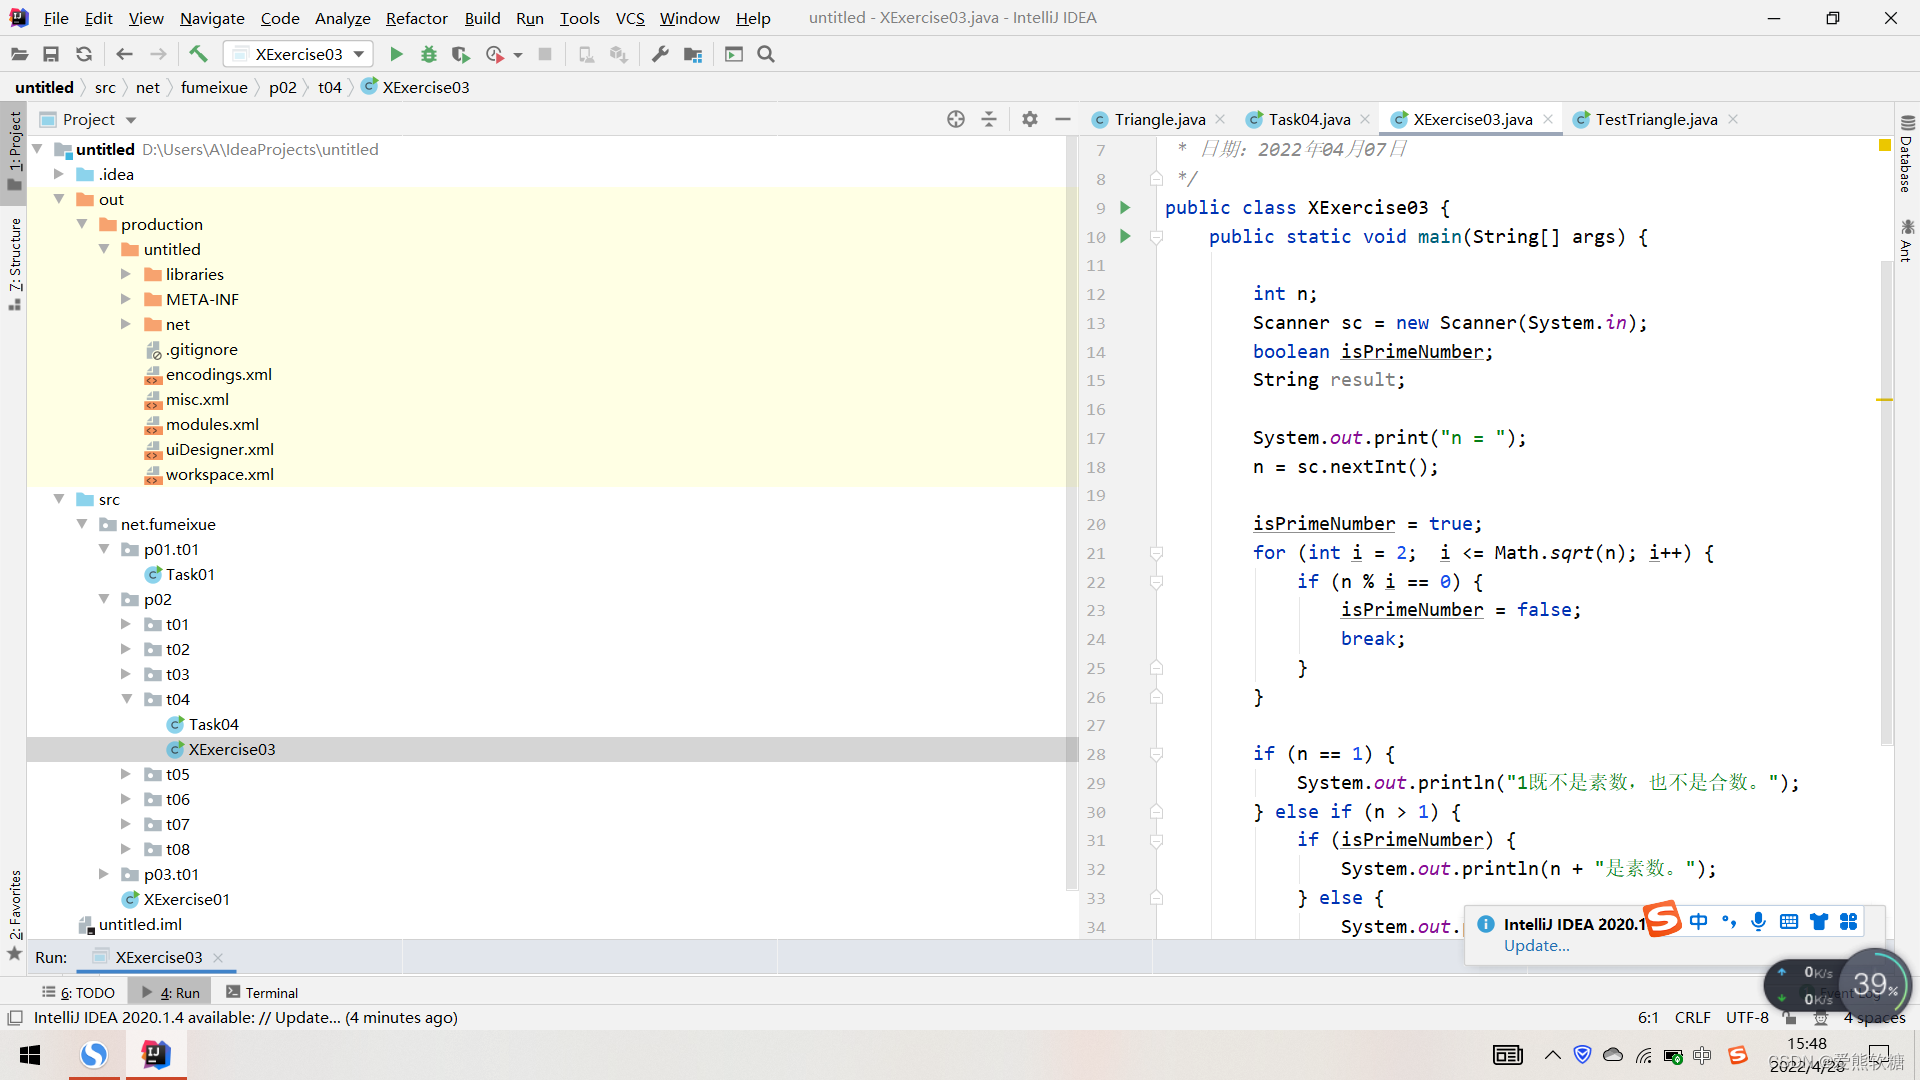Collapse the t04 package
The height and width of the screenshot is (1080, 1920).
point(126,699)
